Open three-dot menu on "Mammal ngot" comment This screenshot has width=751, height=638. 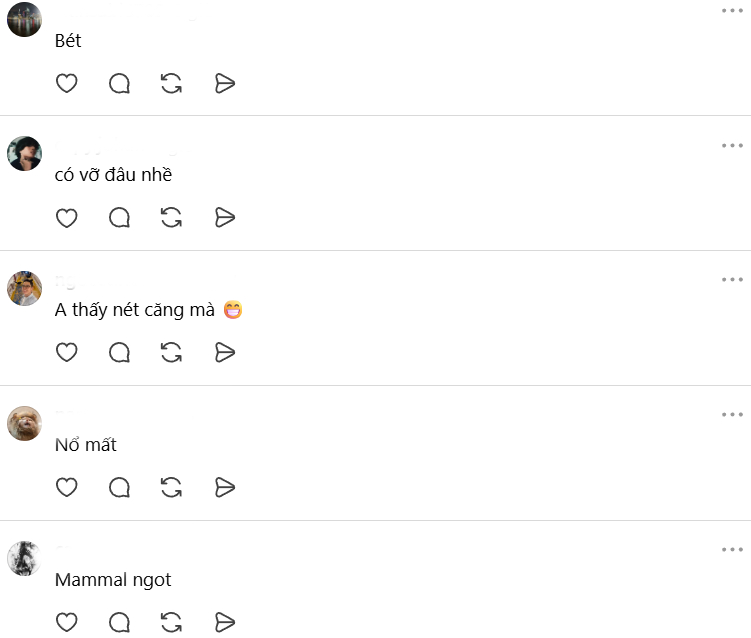point(732,549)
